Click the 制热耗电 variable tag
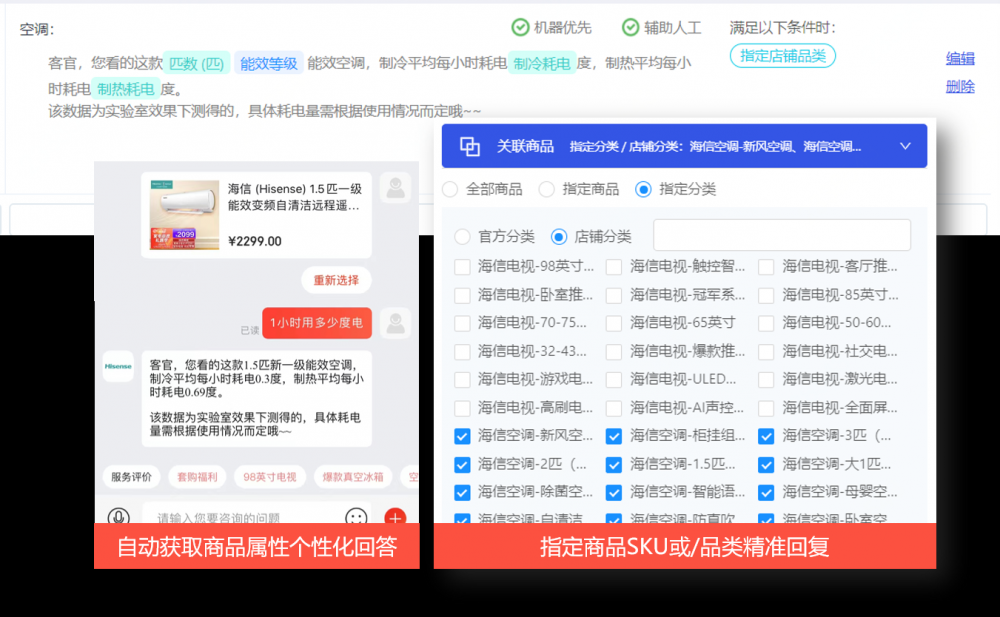Image resolution: width=1000 pixels, height=617 pixels. coord(126,89)
